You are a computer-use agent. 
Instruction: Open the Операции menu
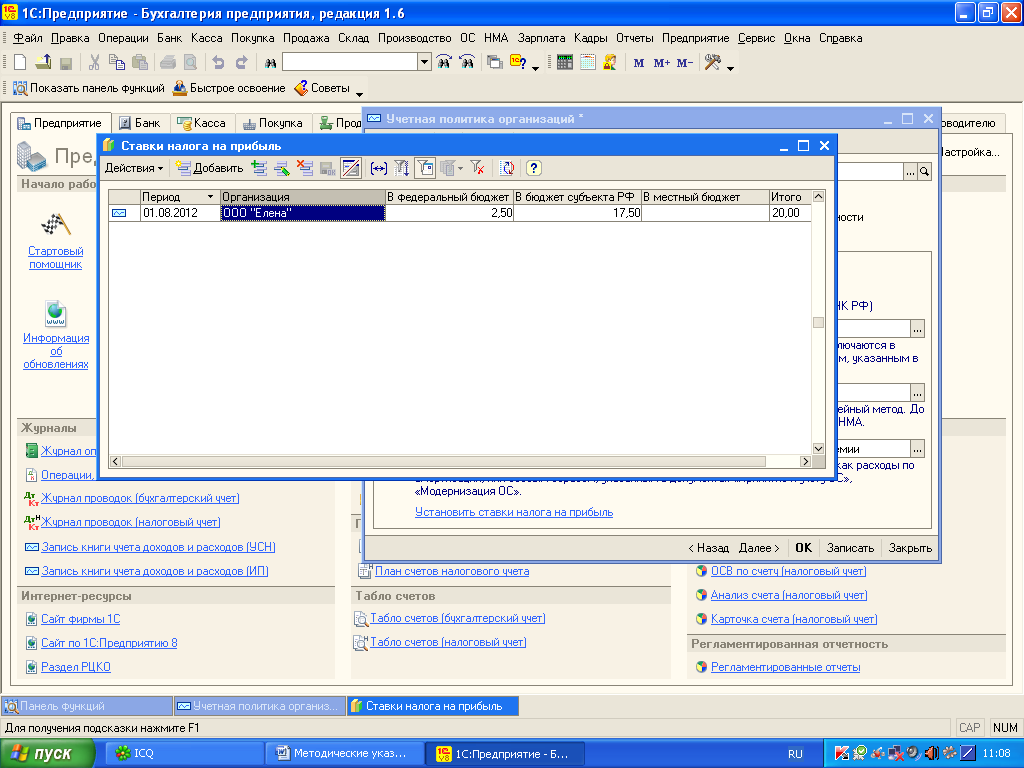pyautogui.click(x=123, y=39)
